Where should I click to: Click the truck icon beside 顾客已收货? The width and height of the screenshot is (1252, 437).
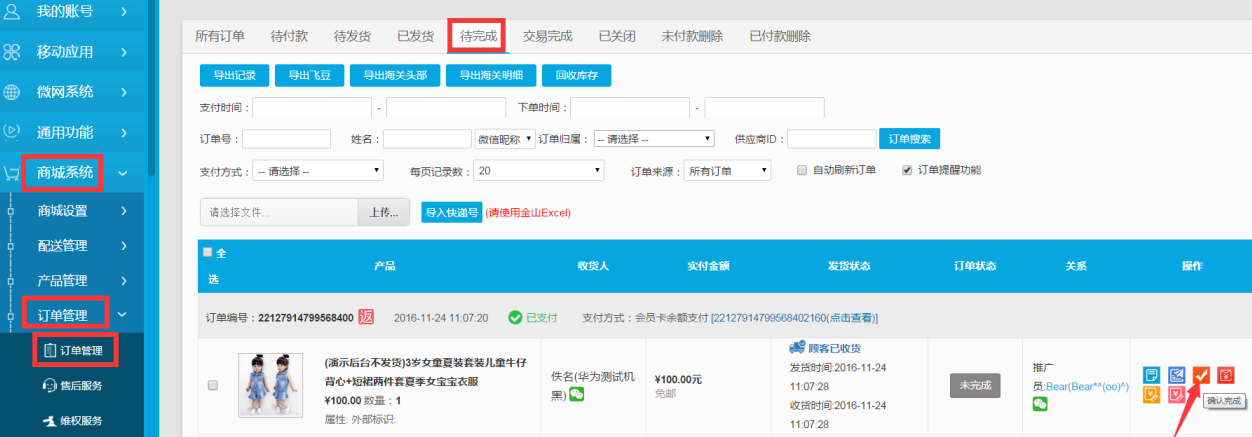coord(798,347)
